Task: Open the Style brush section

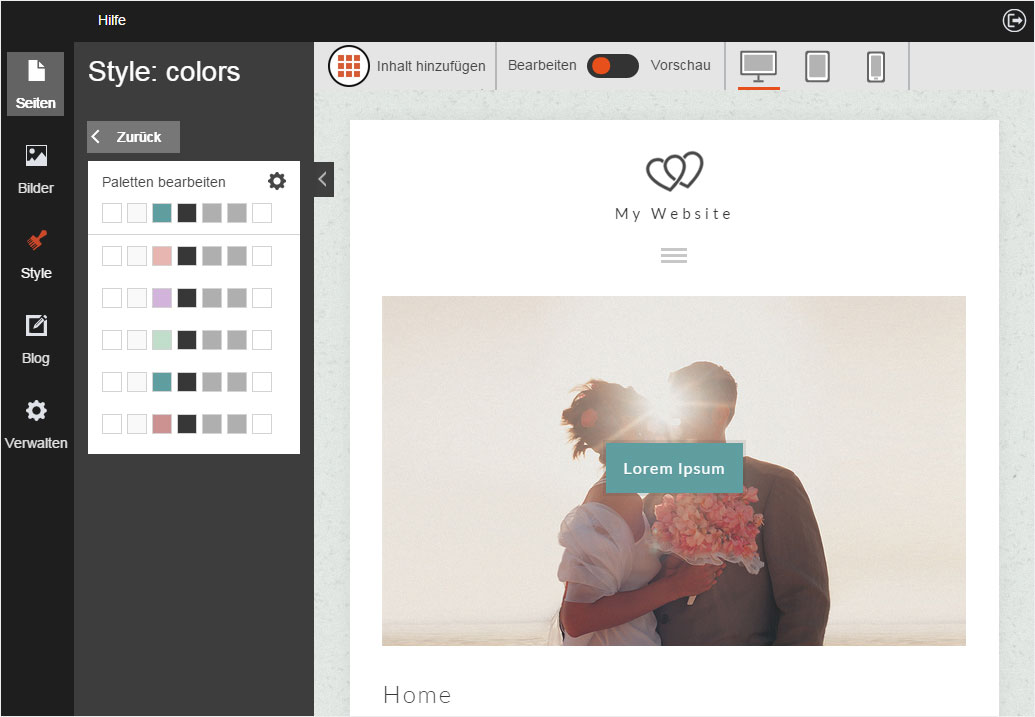Action: pyautogui.click(x=36, y=254)
